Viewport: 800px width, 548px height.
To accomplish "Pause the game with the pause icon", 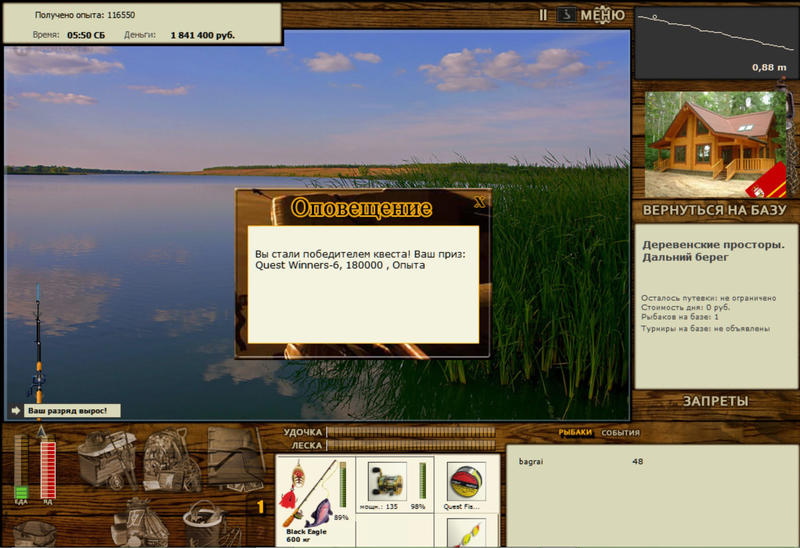I will [x=543, y=15].
